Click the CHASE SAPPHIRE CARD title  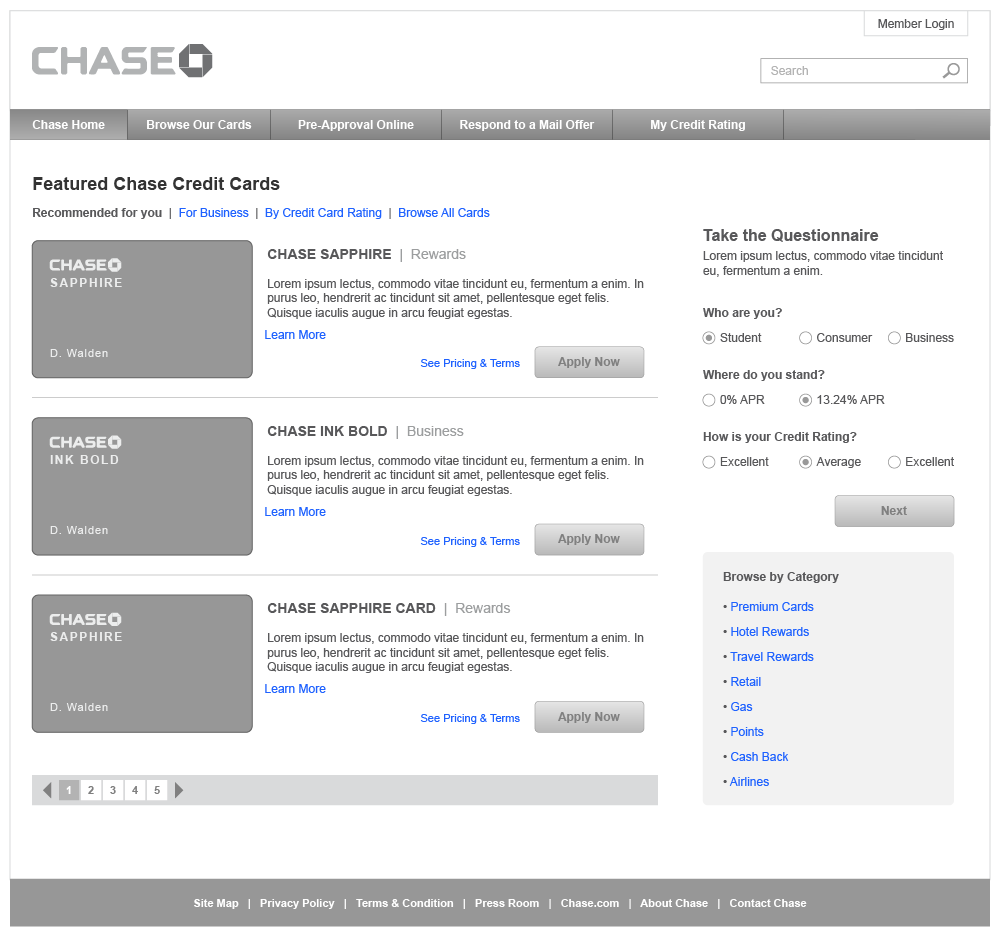[x=351, y=608]
